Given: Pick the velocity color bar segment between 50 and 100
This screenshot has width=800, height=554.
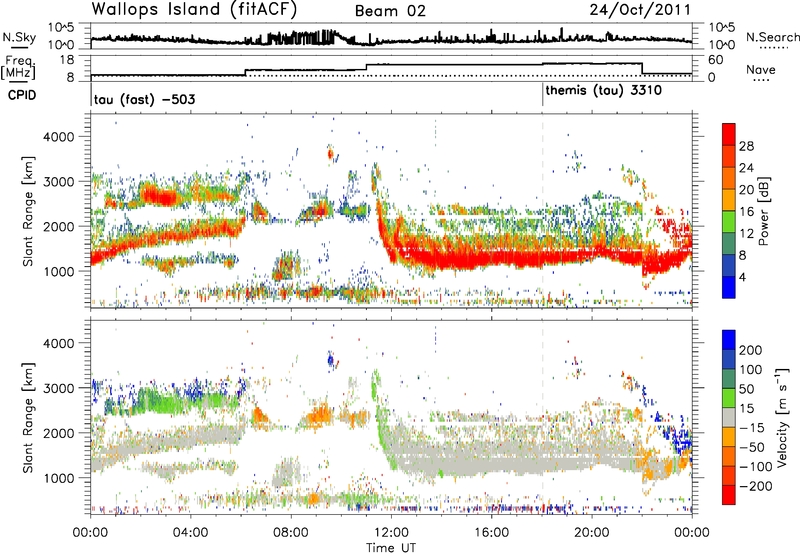Looking at the screenshot, I should [729, 378].
